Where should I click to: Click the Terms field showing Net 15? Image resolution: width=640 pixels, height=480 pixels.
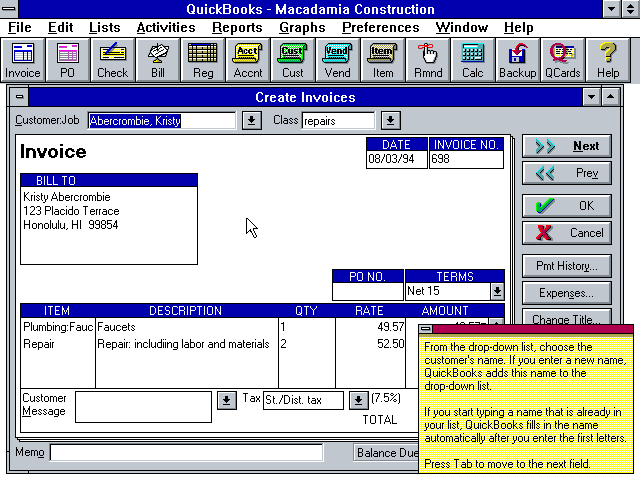448,291
